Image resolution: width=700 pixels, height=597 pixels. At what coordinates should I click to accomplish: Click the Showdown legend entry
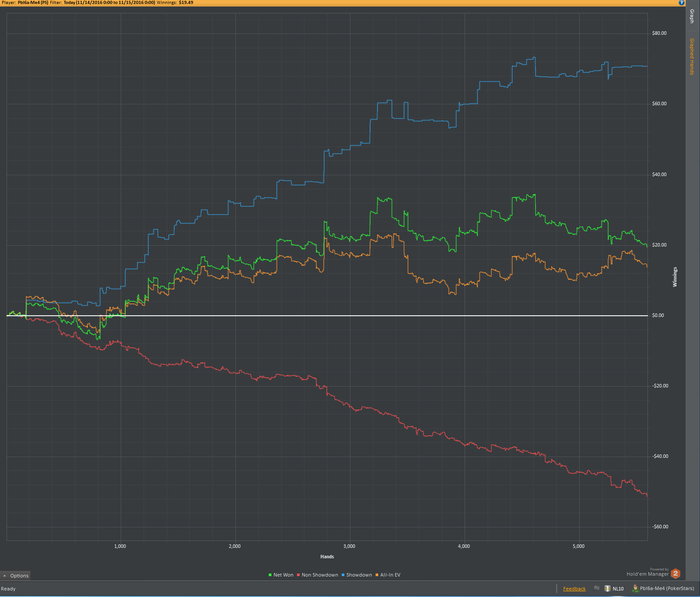coord(357,575)
